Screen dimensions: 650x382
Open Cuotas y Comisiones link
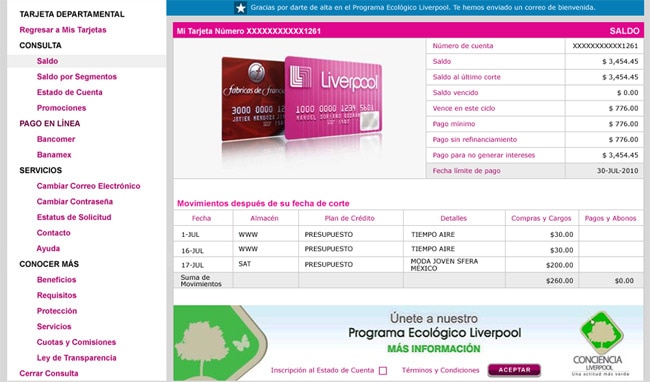click(76, 342)
